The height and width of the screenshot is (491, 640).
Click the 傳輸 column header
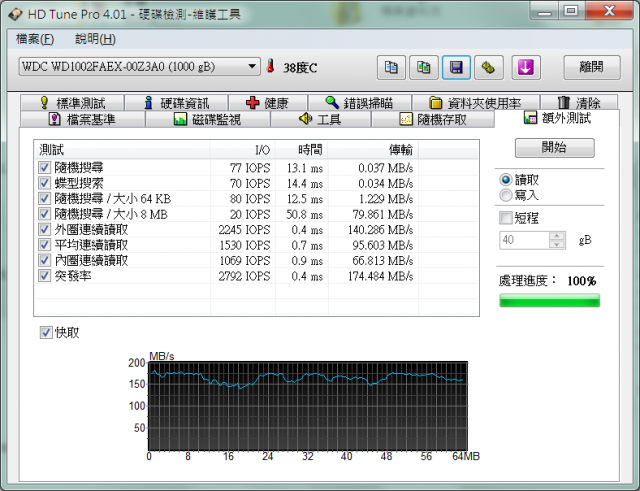pyautogui.click(x=373, y=150)
